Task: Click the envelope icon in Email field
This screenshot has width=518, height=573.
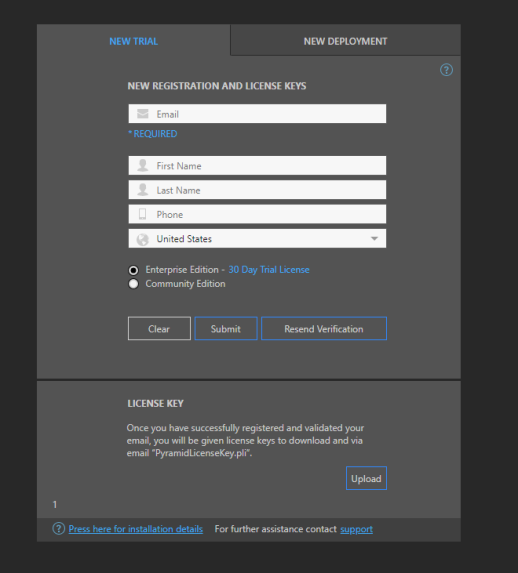Action: [143, 114]
